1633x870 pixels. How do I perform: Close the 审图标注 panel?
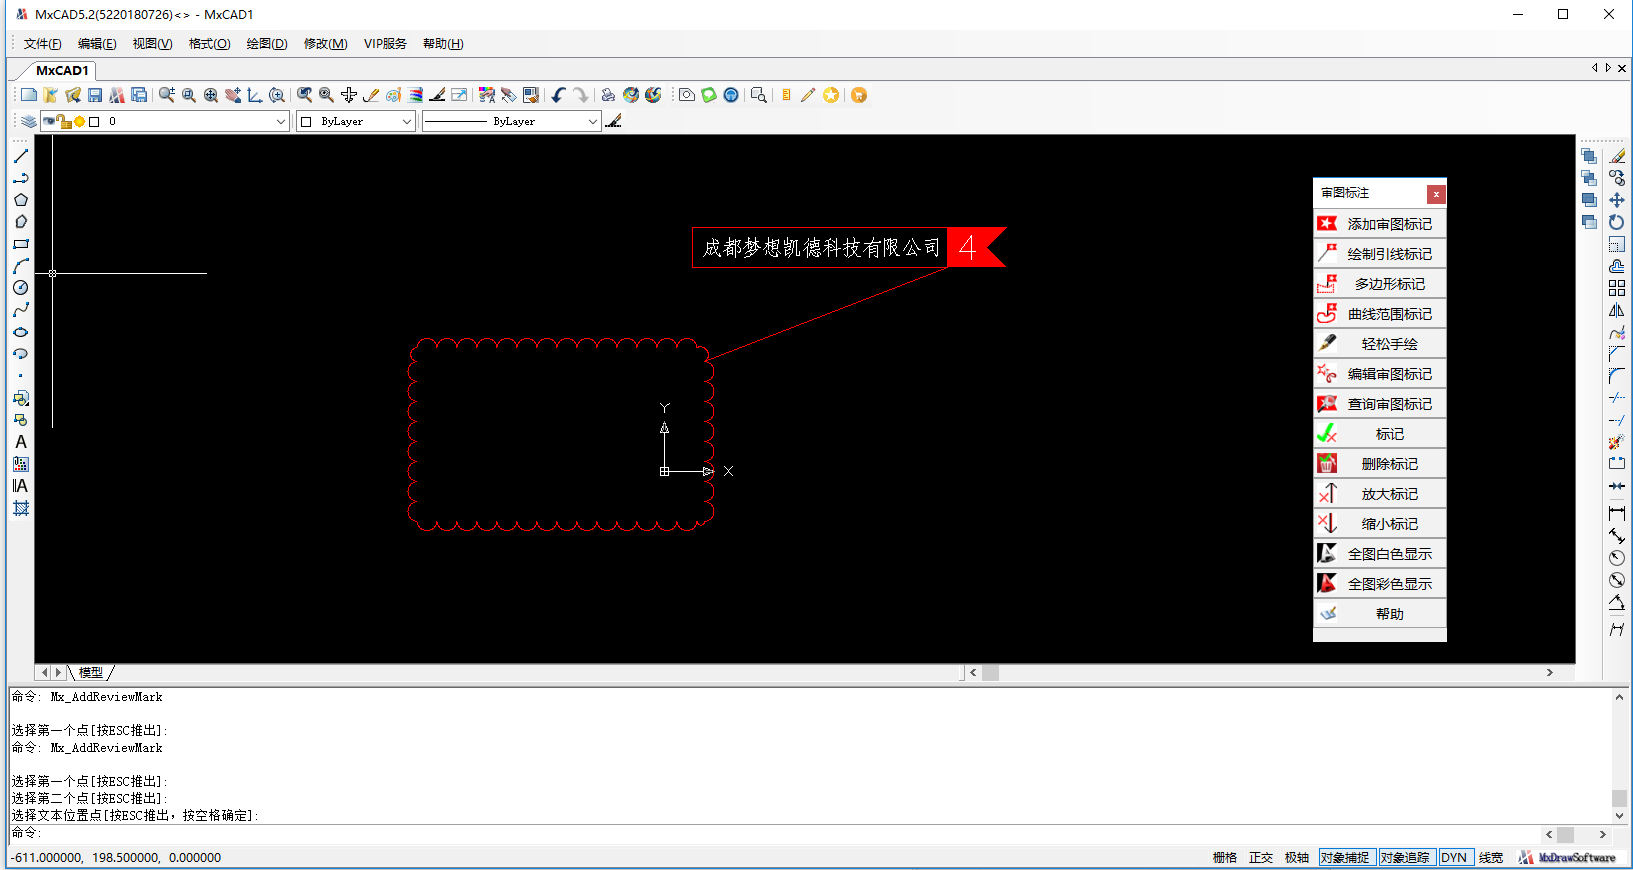pyautogui.click(x=1436, y=194)
